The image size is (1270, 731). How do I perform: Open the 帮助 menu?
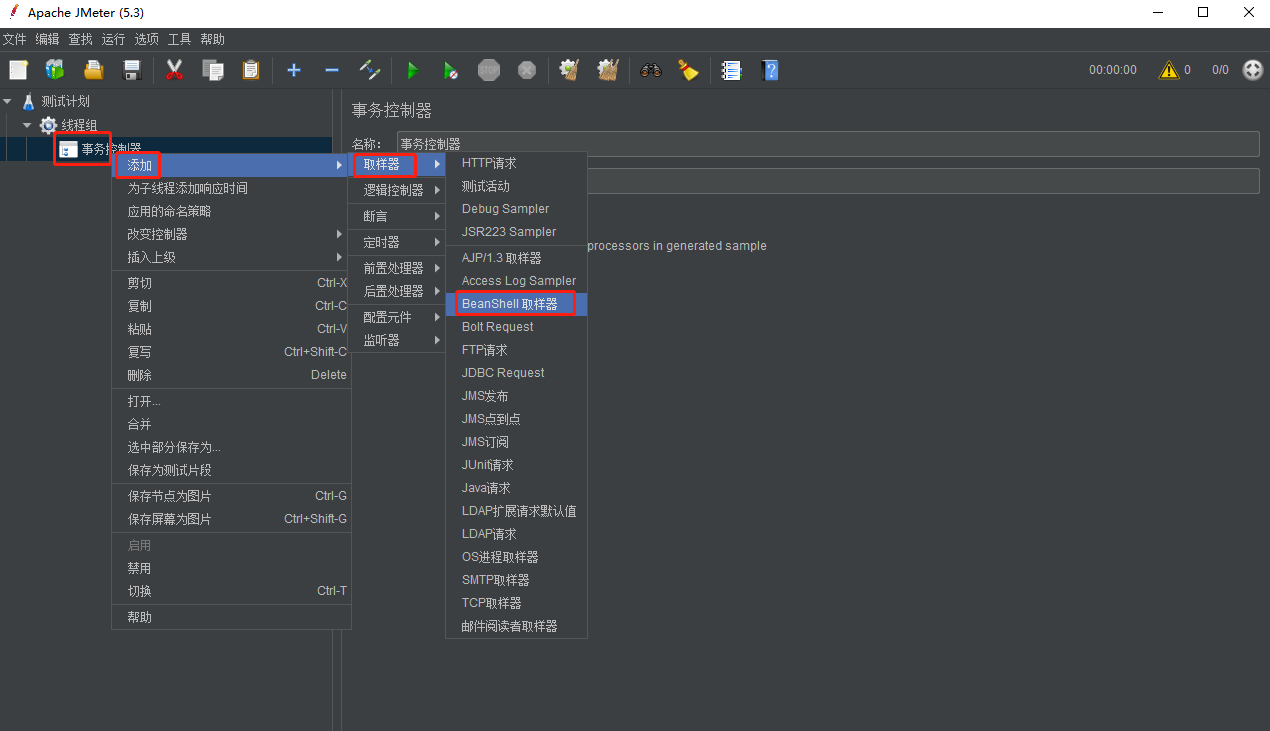(212, 39)
